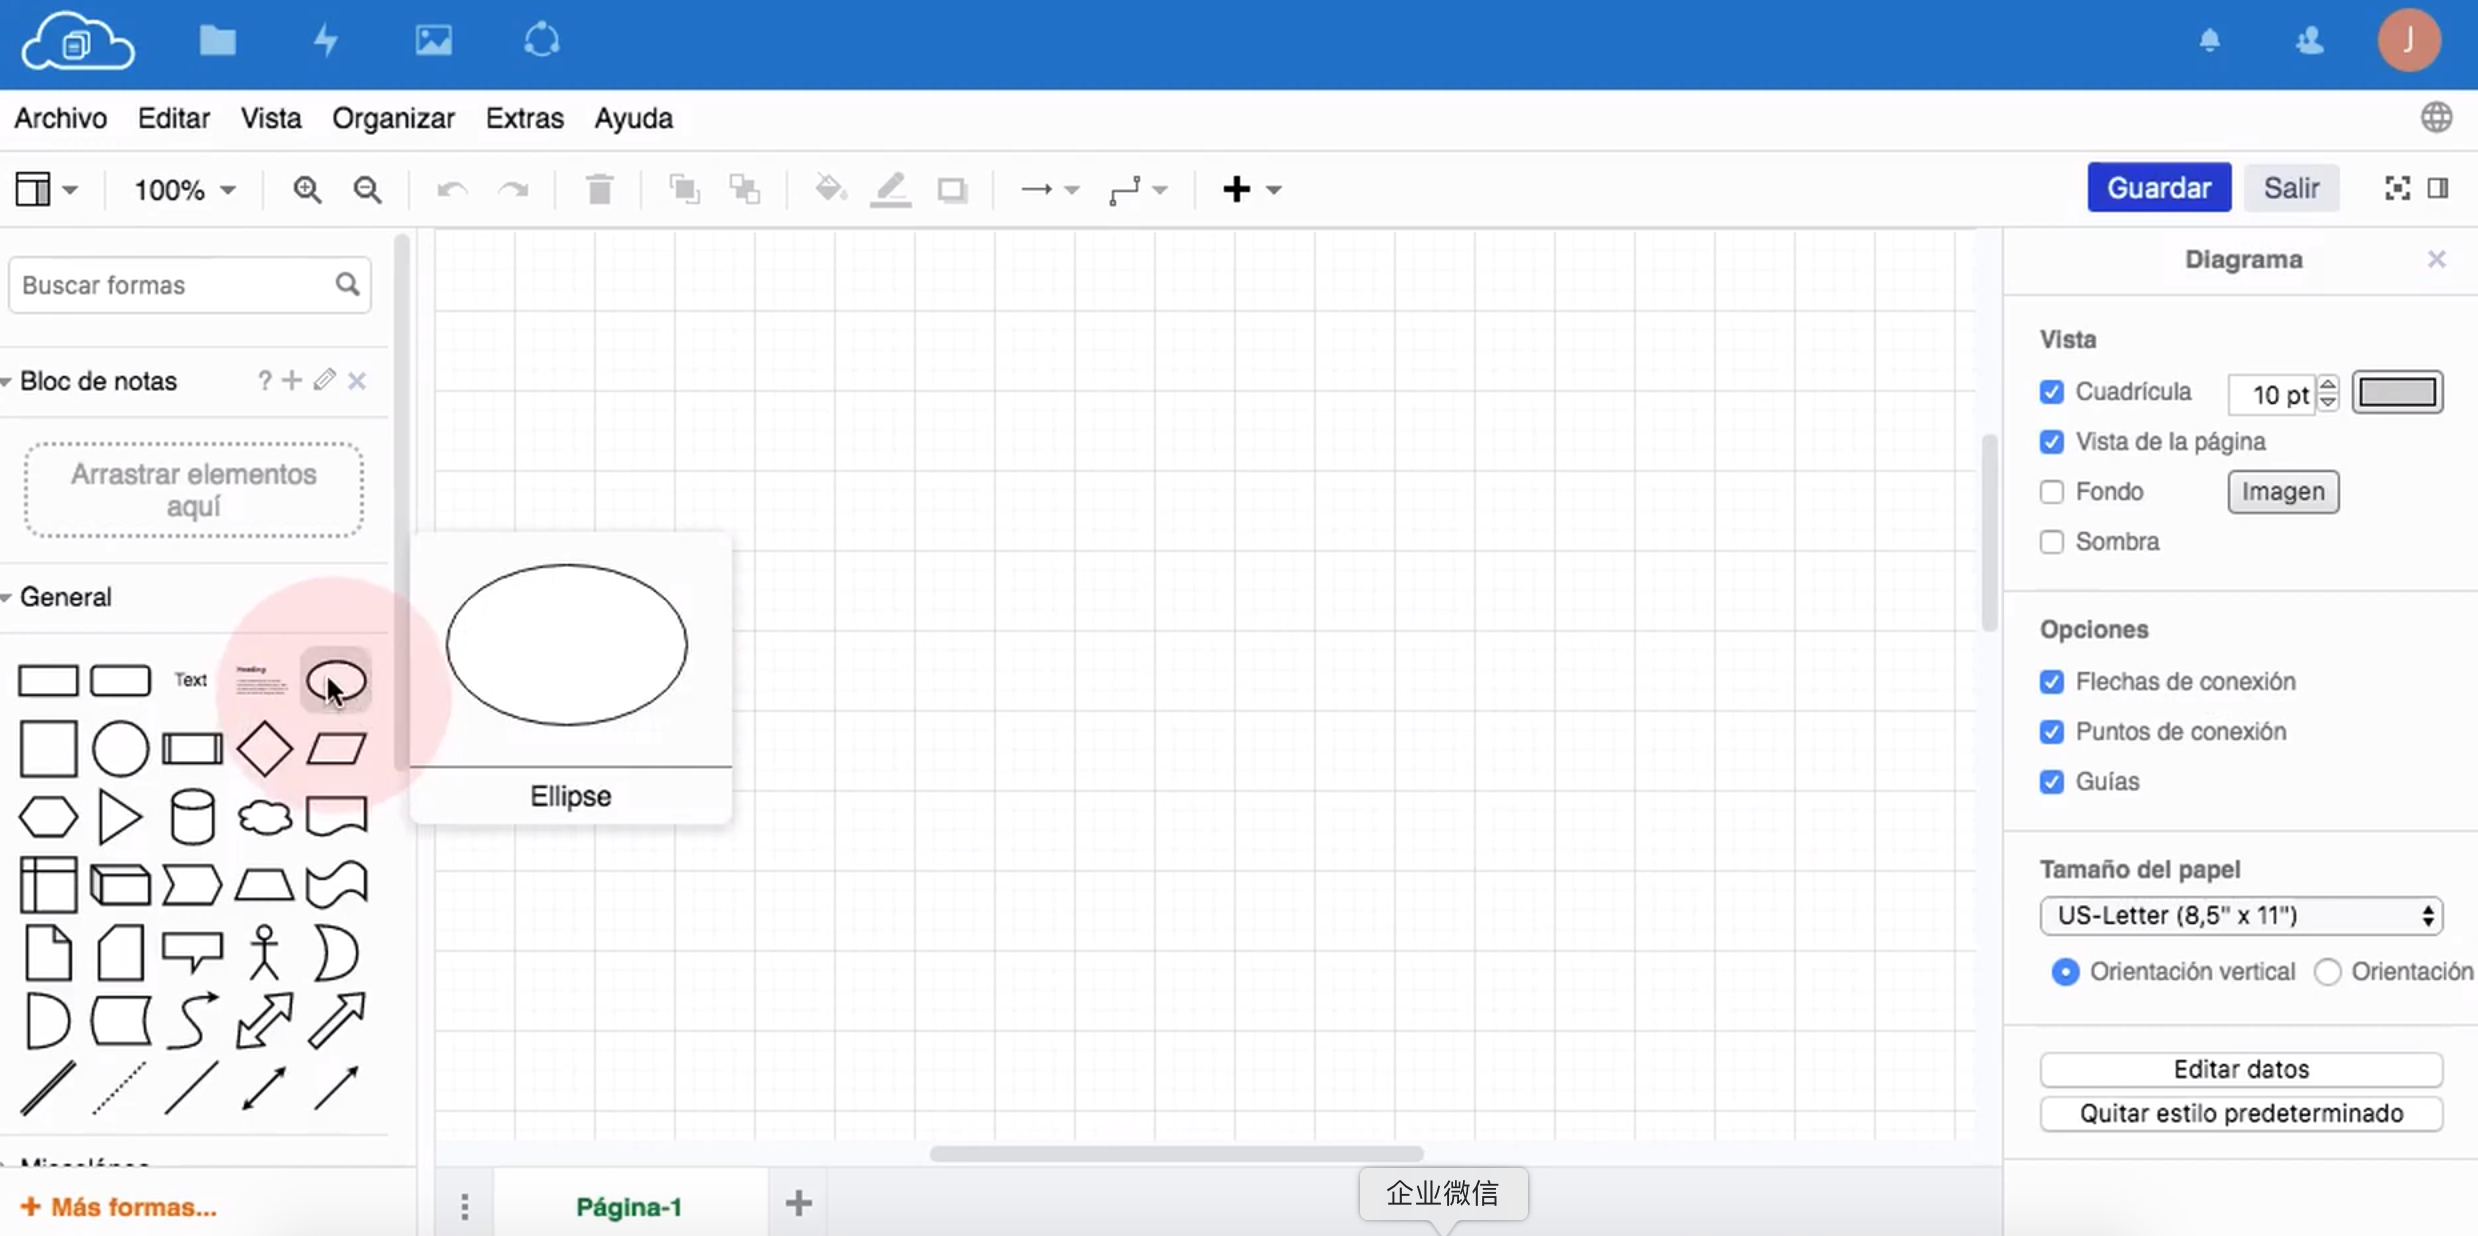Enable the Fondo checkbox

tap(2051, 492)
